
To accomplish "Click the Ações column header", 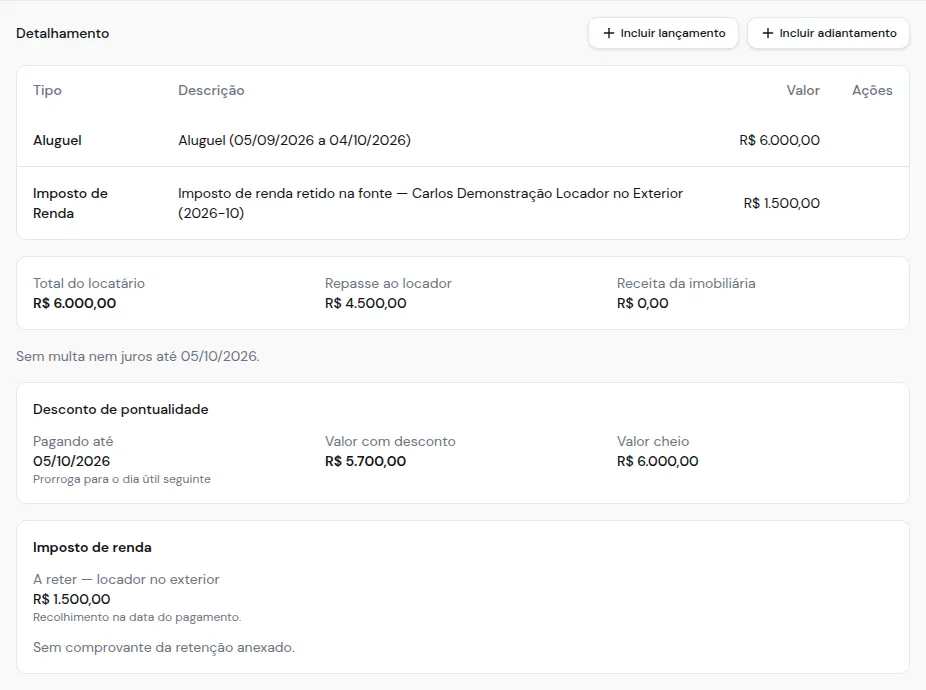I will [x=872, y=90].
